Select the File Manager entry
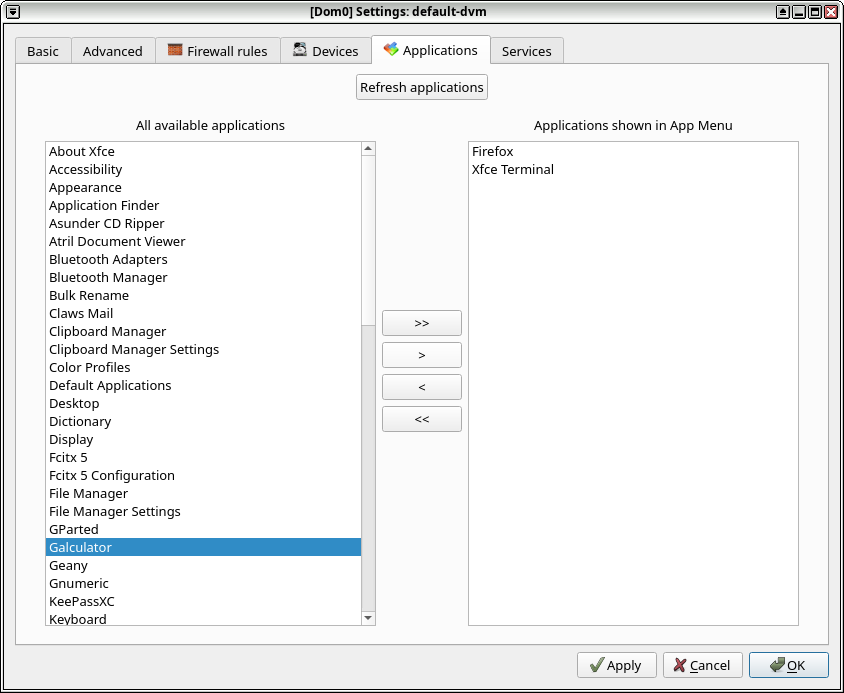This screenshot has height=693, width=844. [203, 494]
